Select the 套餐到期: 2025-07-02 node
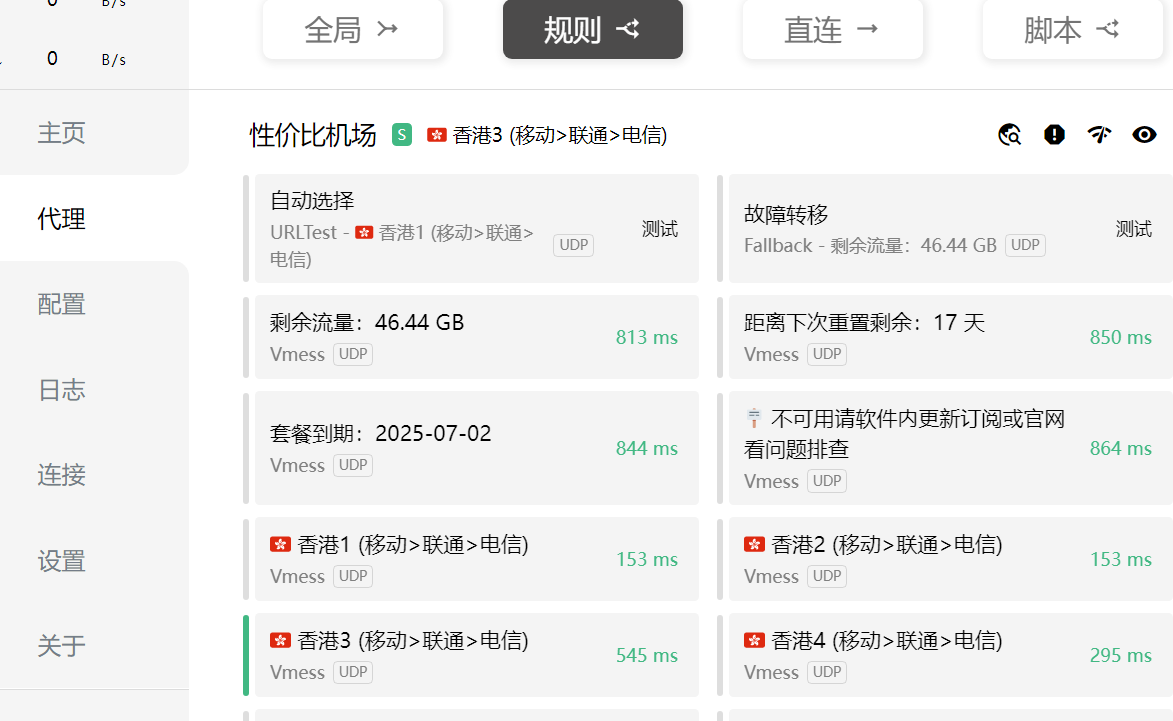This screenshot has height=721, width=1173. pos(477,448)
